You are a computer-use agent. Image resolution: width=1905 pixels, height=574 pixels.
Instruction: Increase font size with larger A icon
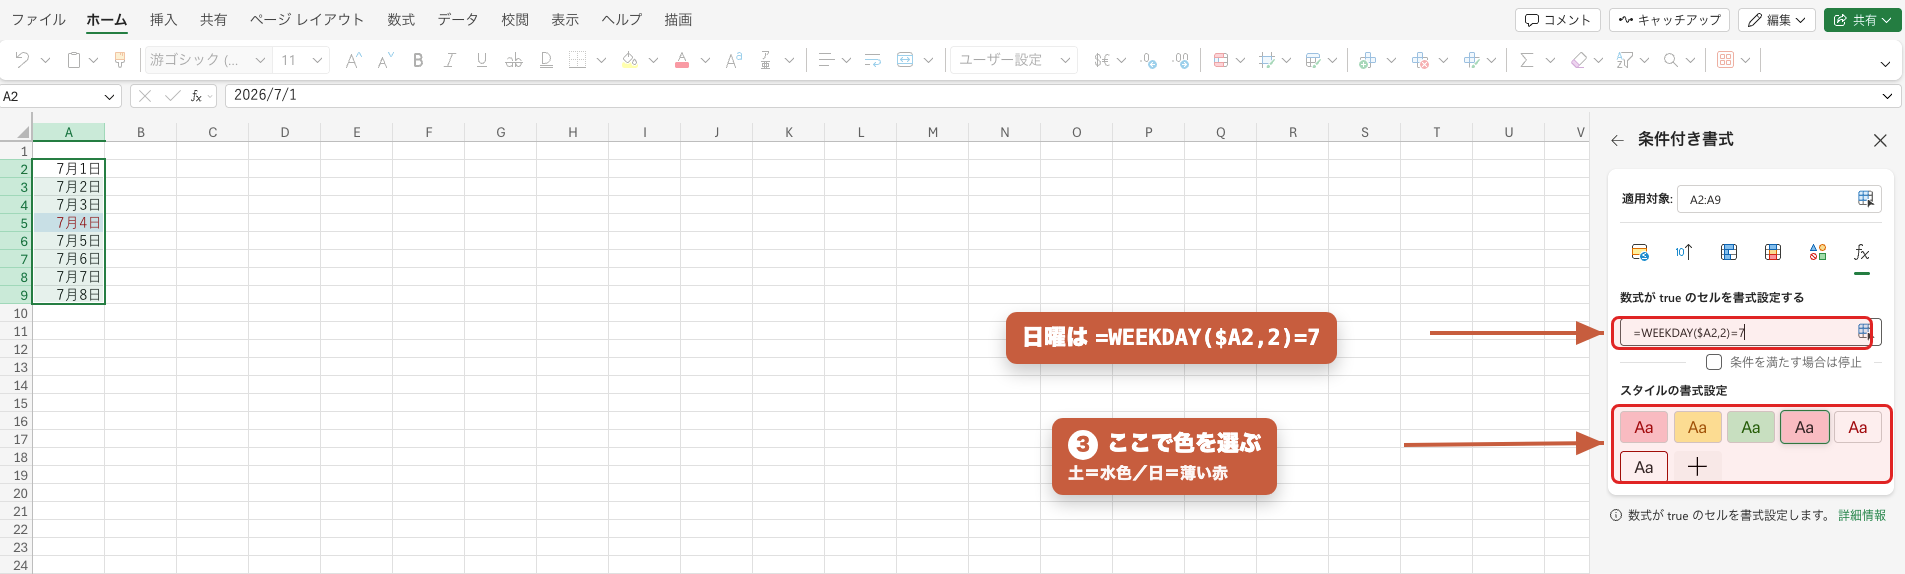[x=353, y=60]
